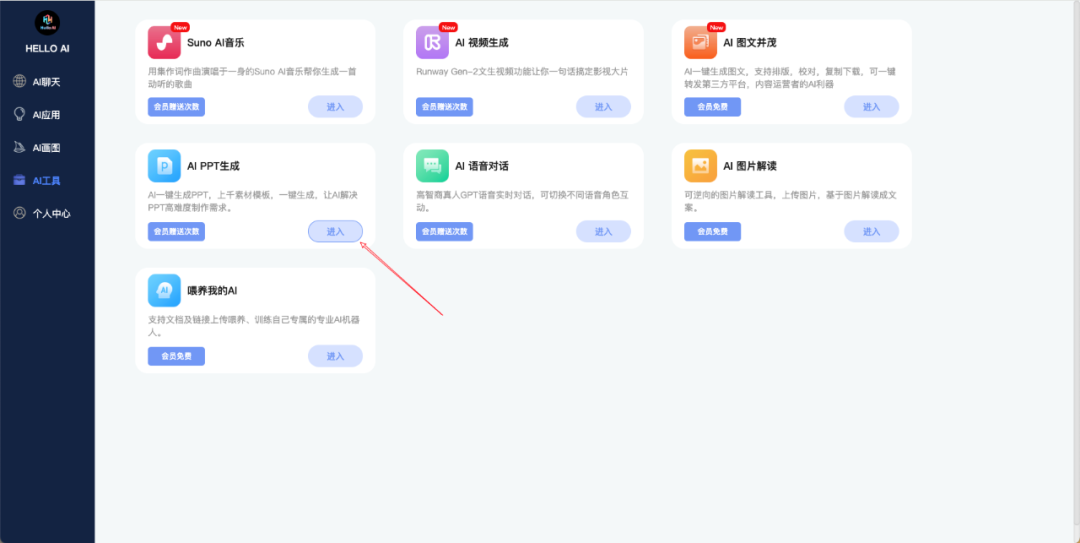The height and width of the screenshot is (543, 1080).
Task: Click 会员免费 tag on AI 图文并茂 card
Action: pyautogui.click(x=712, y=107)
